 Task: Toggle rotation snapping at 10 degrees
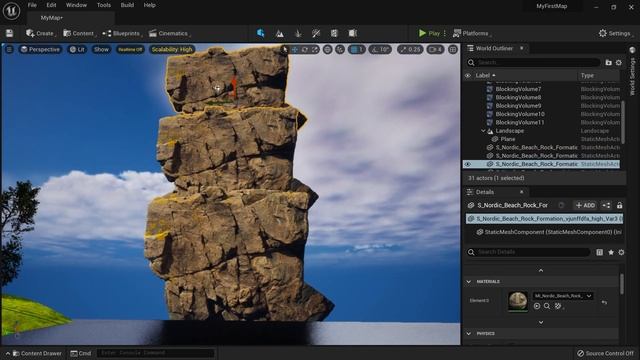pos(380,49)
